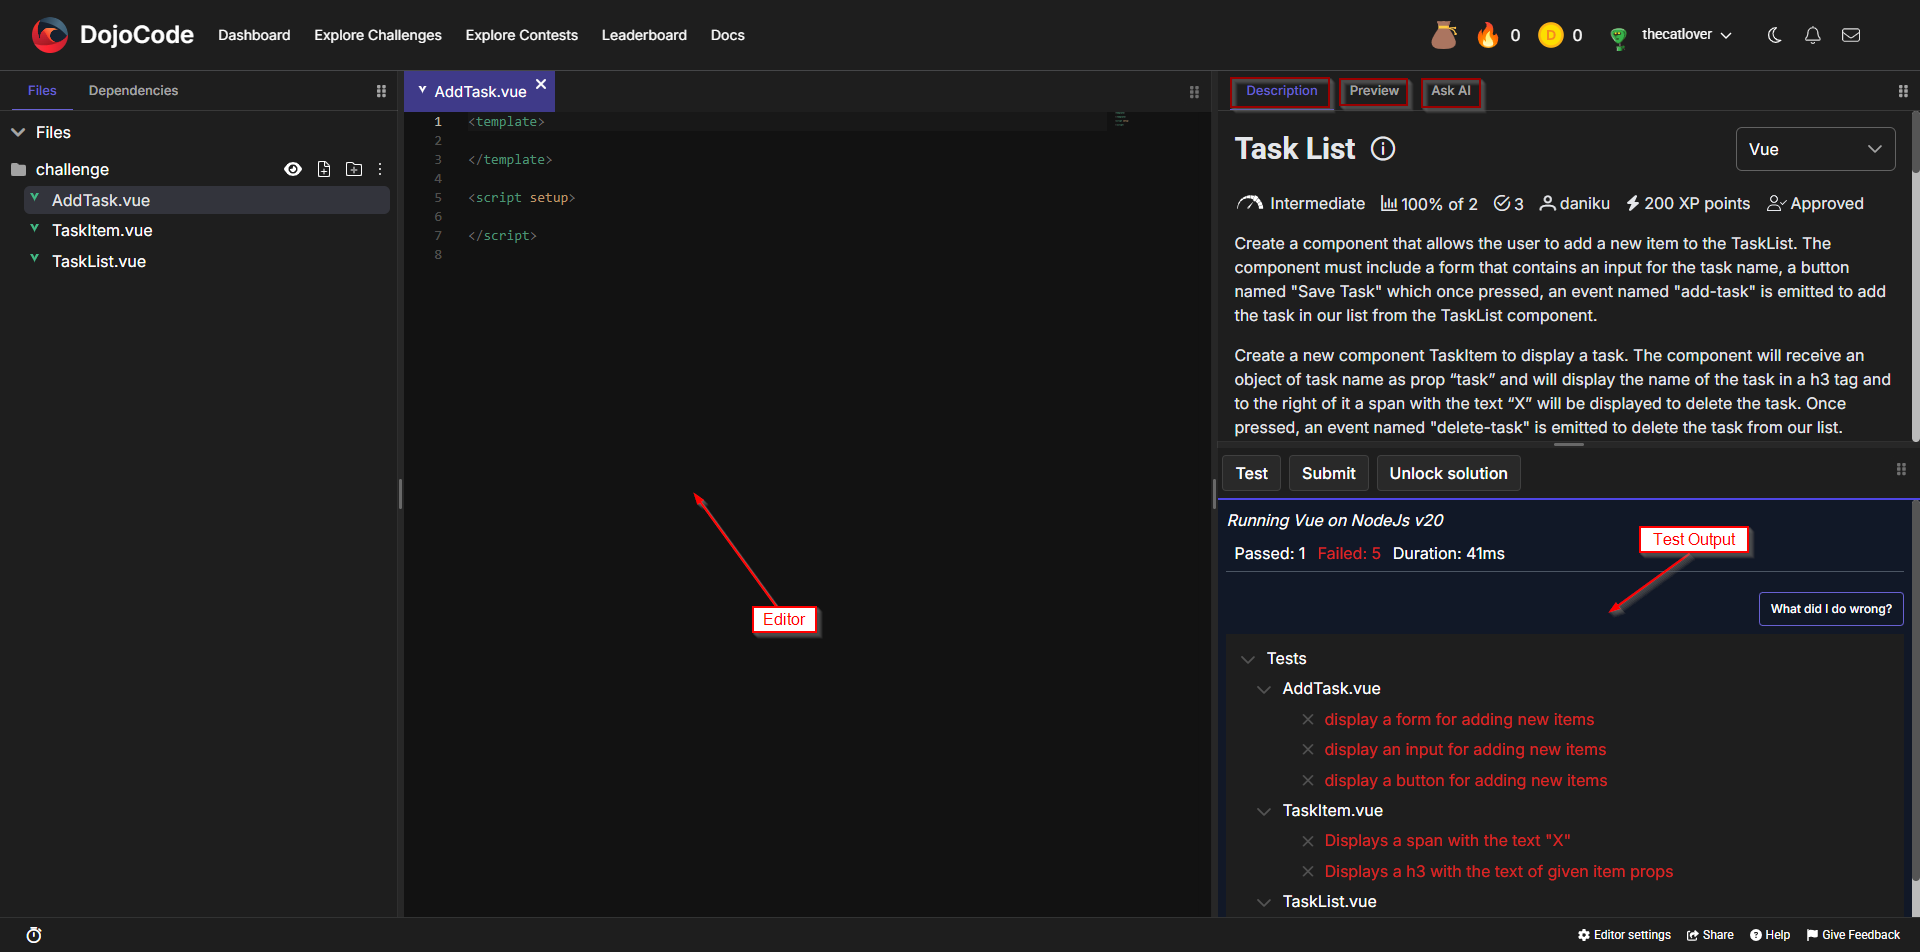The image size is (1920, 952).
Task: Open the three-dot menu for challenge folder
Action: click(380, 169)
